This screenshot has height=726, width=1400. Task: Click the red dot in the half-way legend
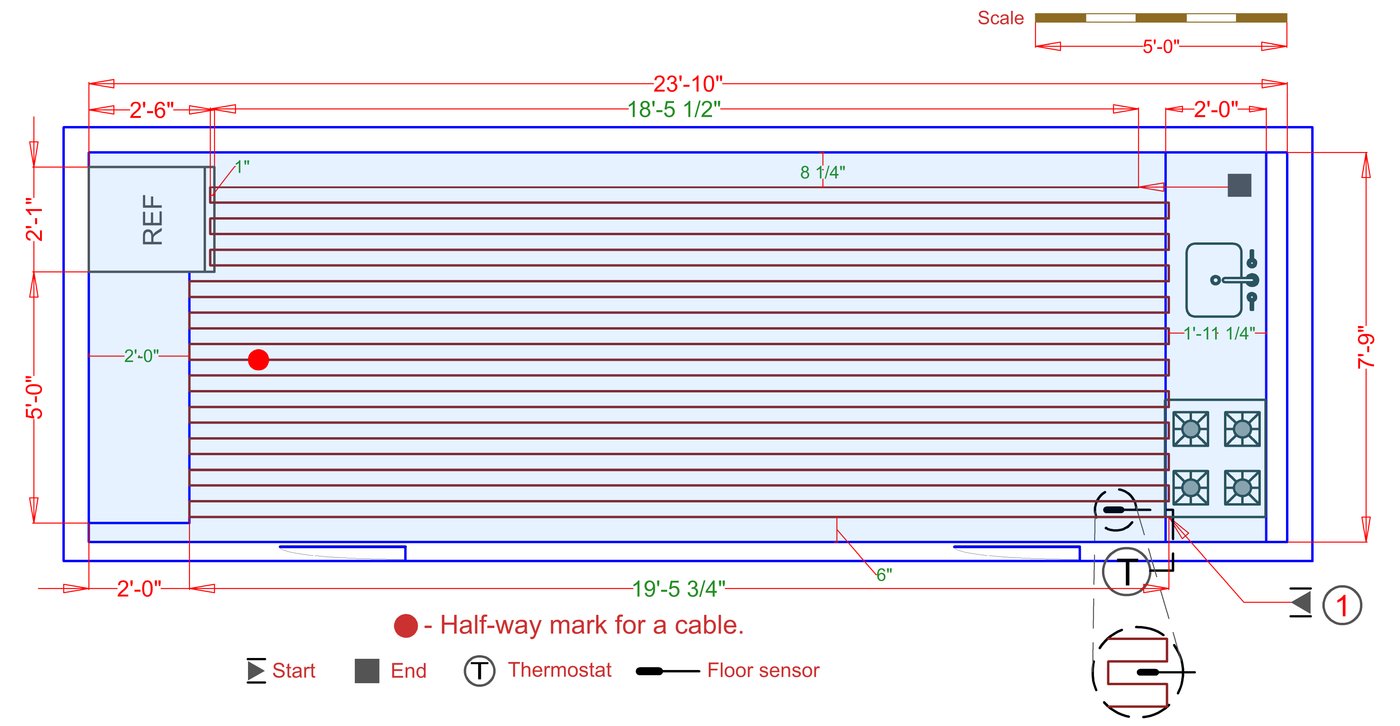pos(405,627)
